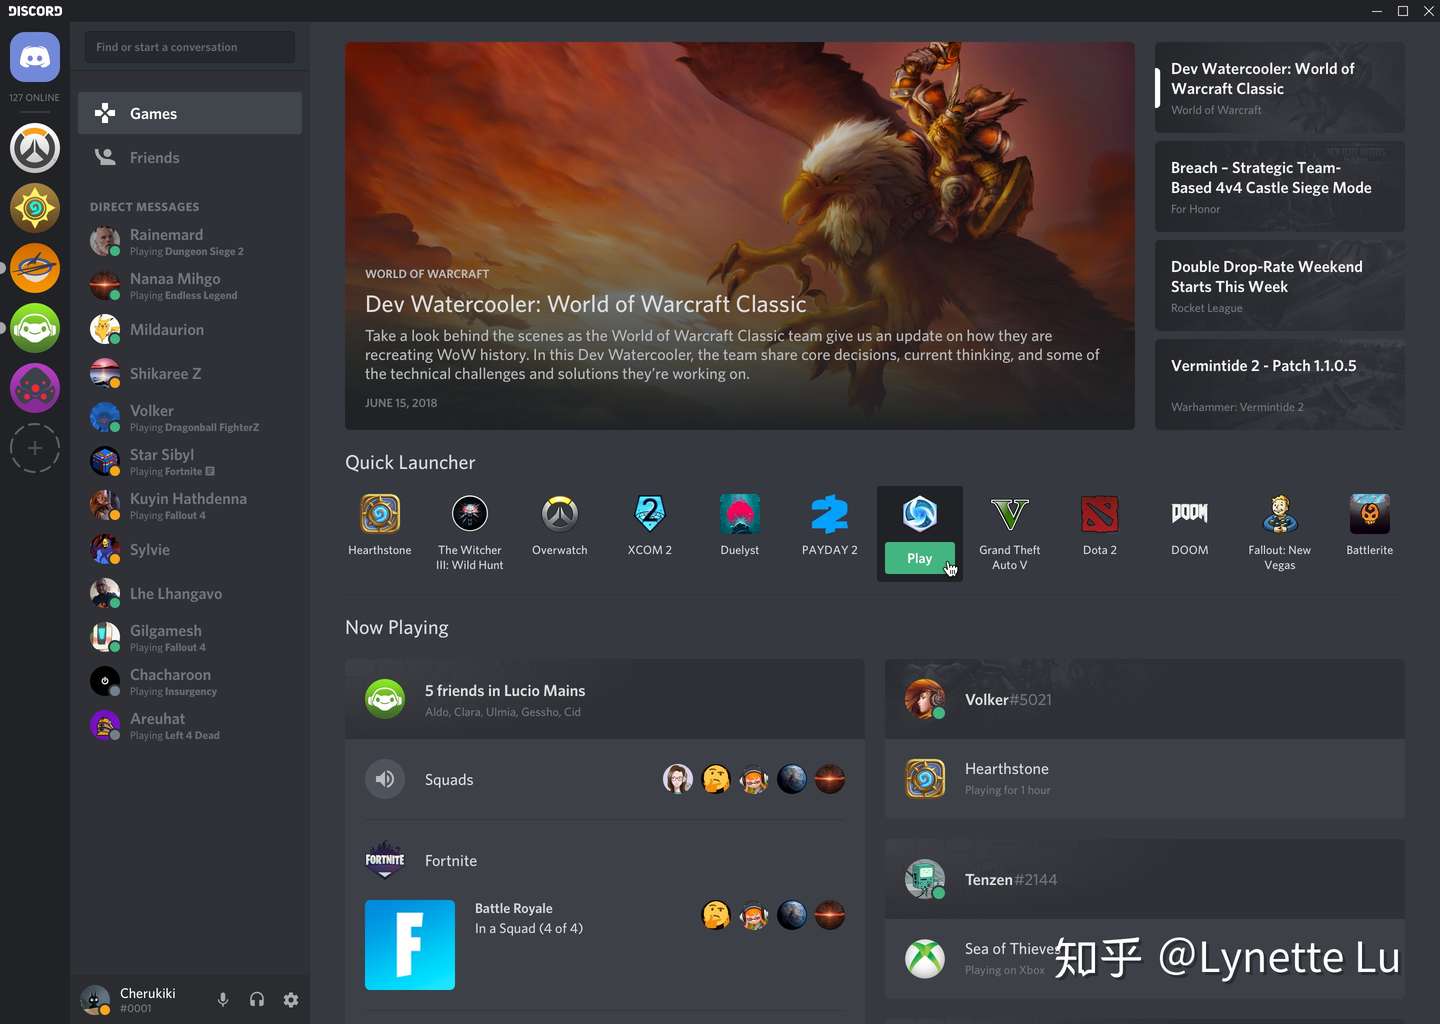Toggle microphone mute
This screenshot has width=1440, height=1024.
click(223, 1000)
